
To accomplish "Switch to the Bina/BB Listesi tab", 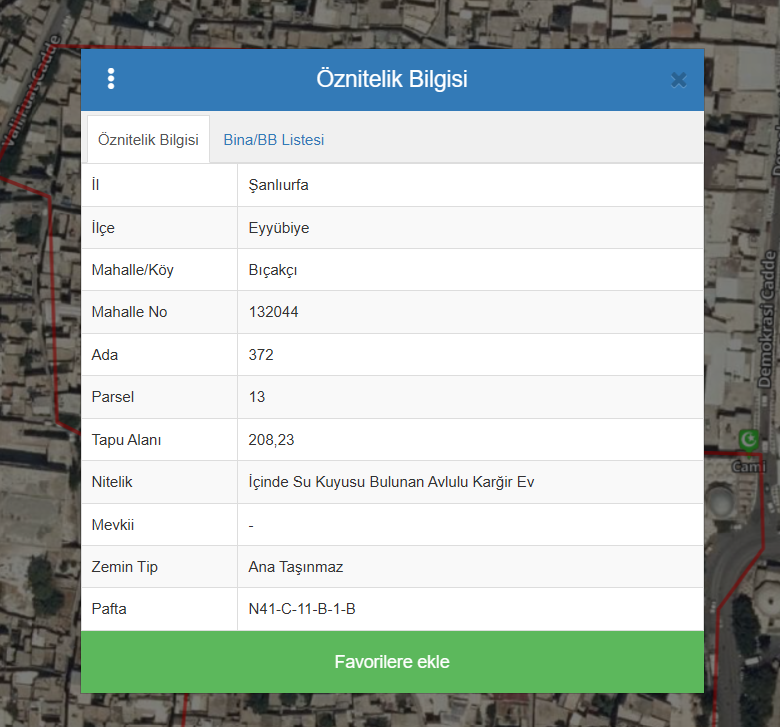I will pos(273,140).
